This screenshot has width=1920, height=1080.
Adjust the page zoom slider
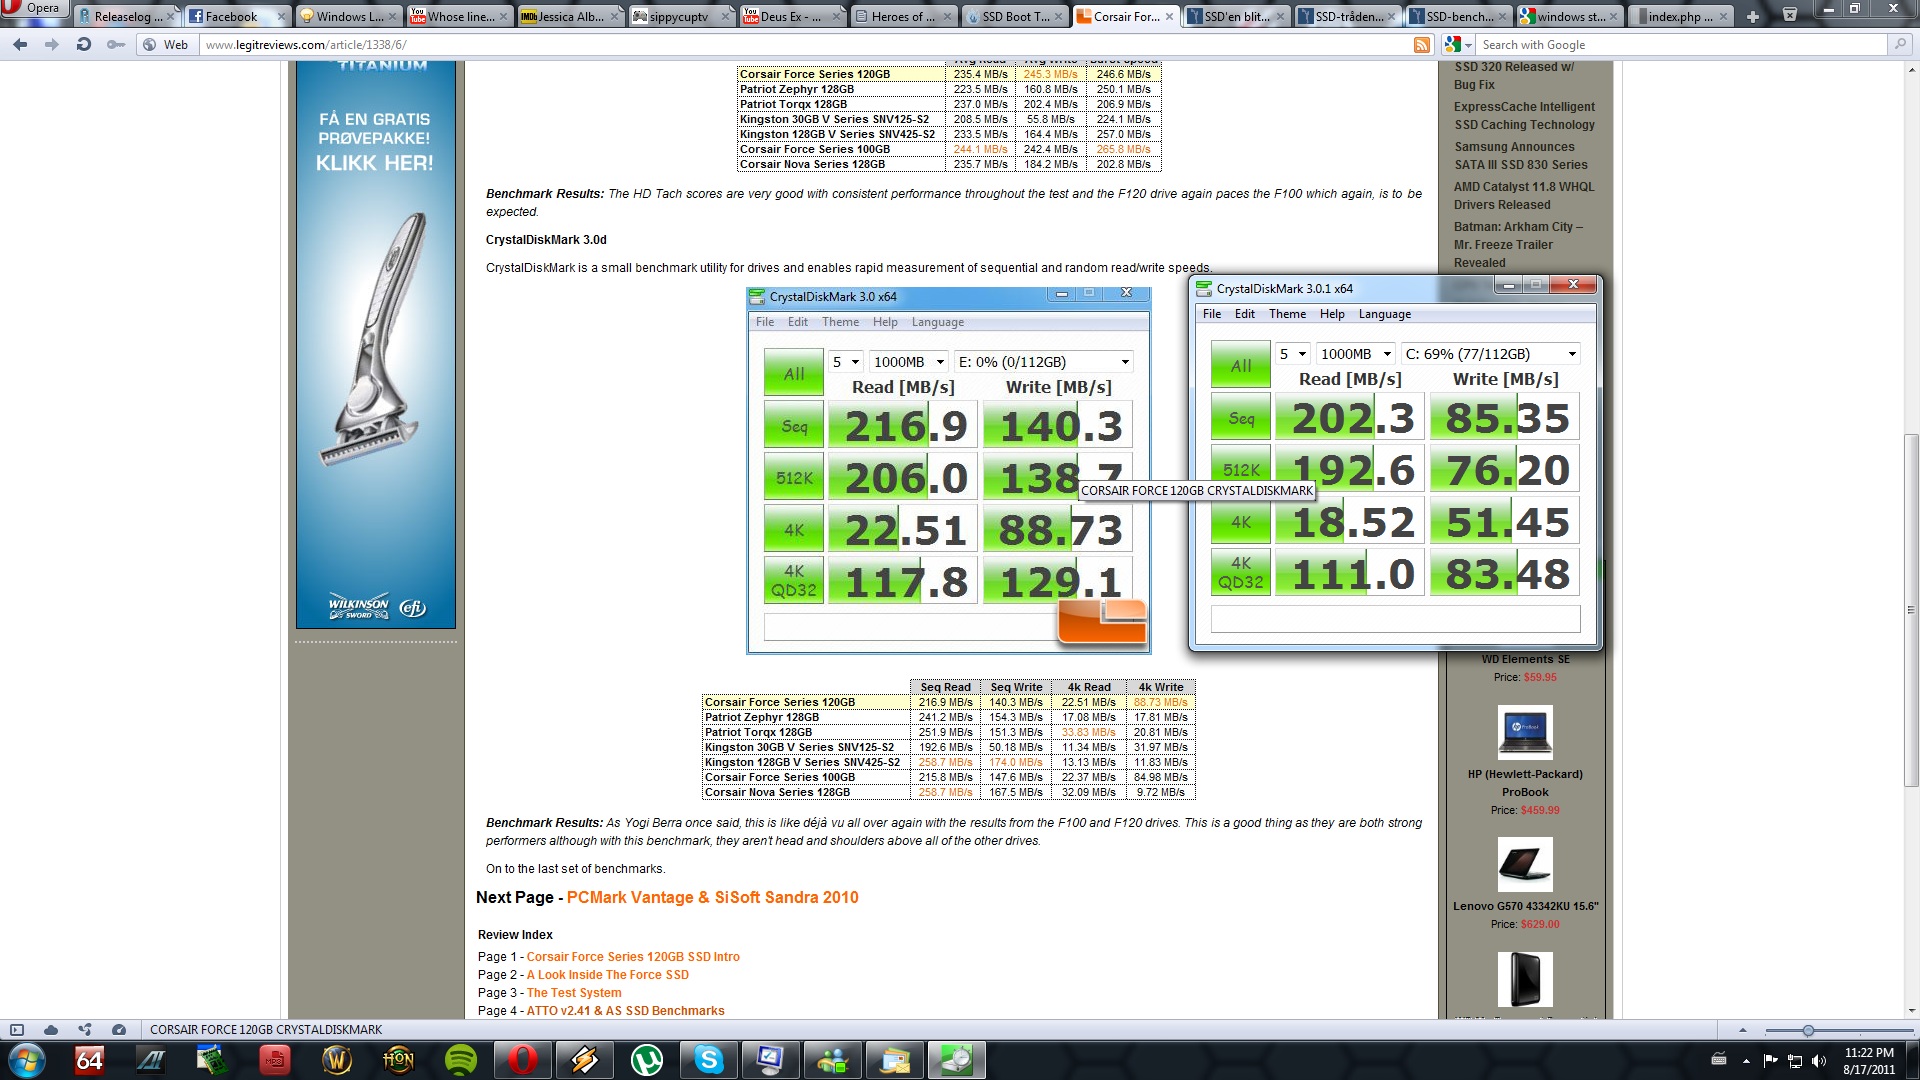point(1807,1030)
